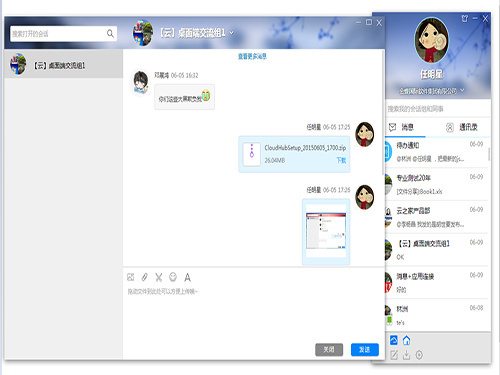Minimize the contacts window

coord(475,19)
